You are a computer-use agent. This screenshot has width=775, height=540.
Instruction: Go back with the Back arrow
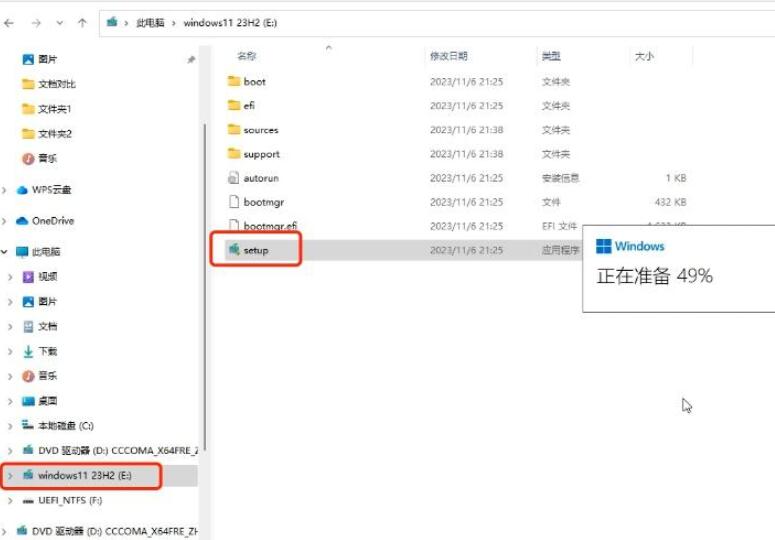(9, 23)
